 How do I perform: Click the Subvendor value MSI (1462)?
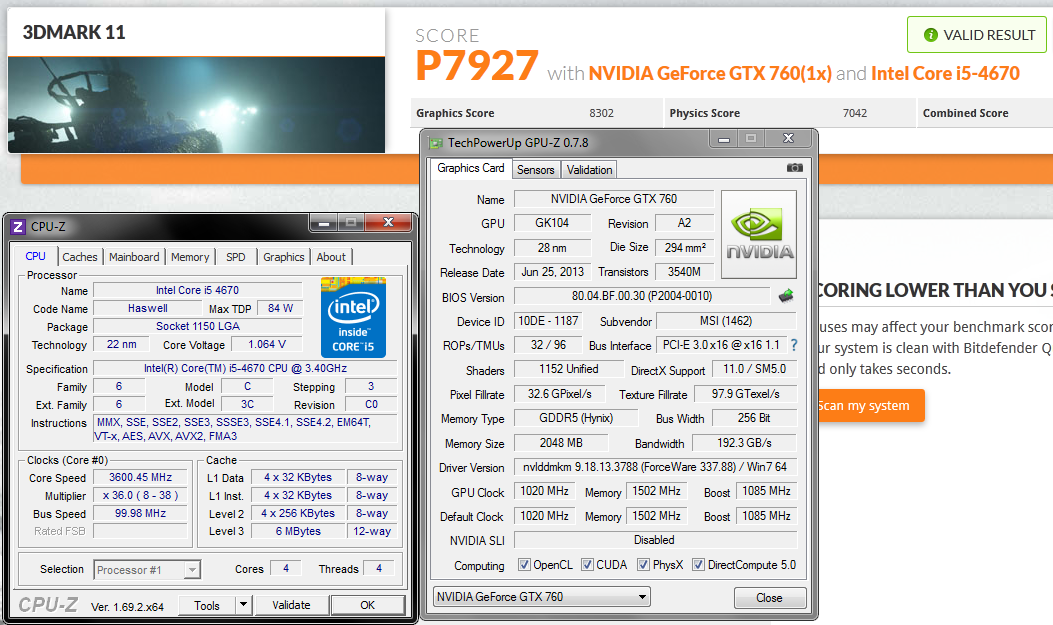(x=726, y=321)
